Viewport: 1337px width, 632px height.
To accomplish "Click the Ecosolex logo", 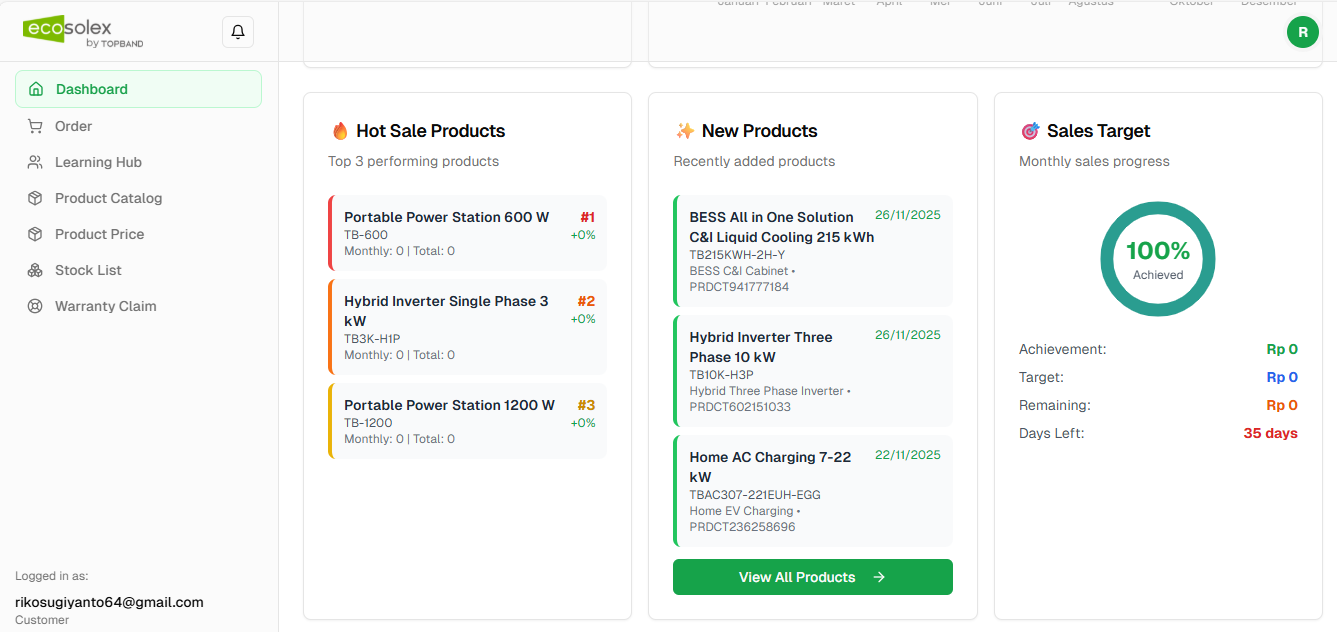I will [84, 32].
